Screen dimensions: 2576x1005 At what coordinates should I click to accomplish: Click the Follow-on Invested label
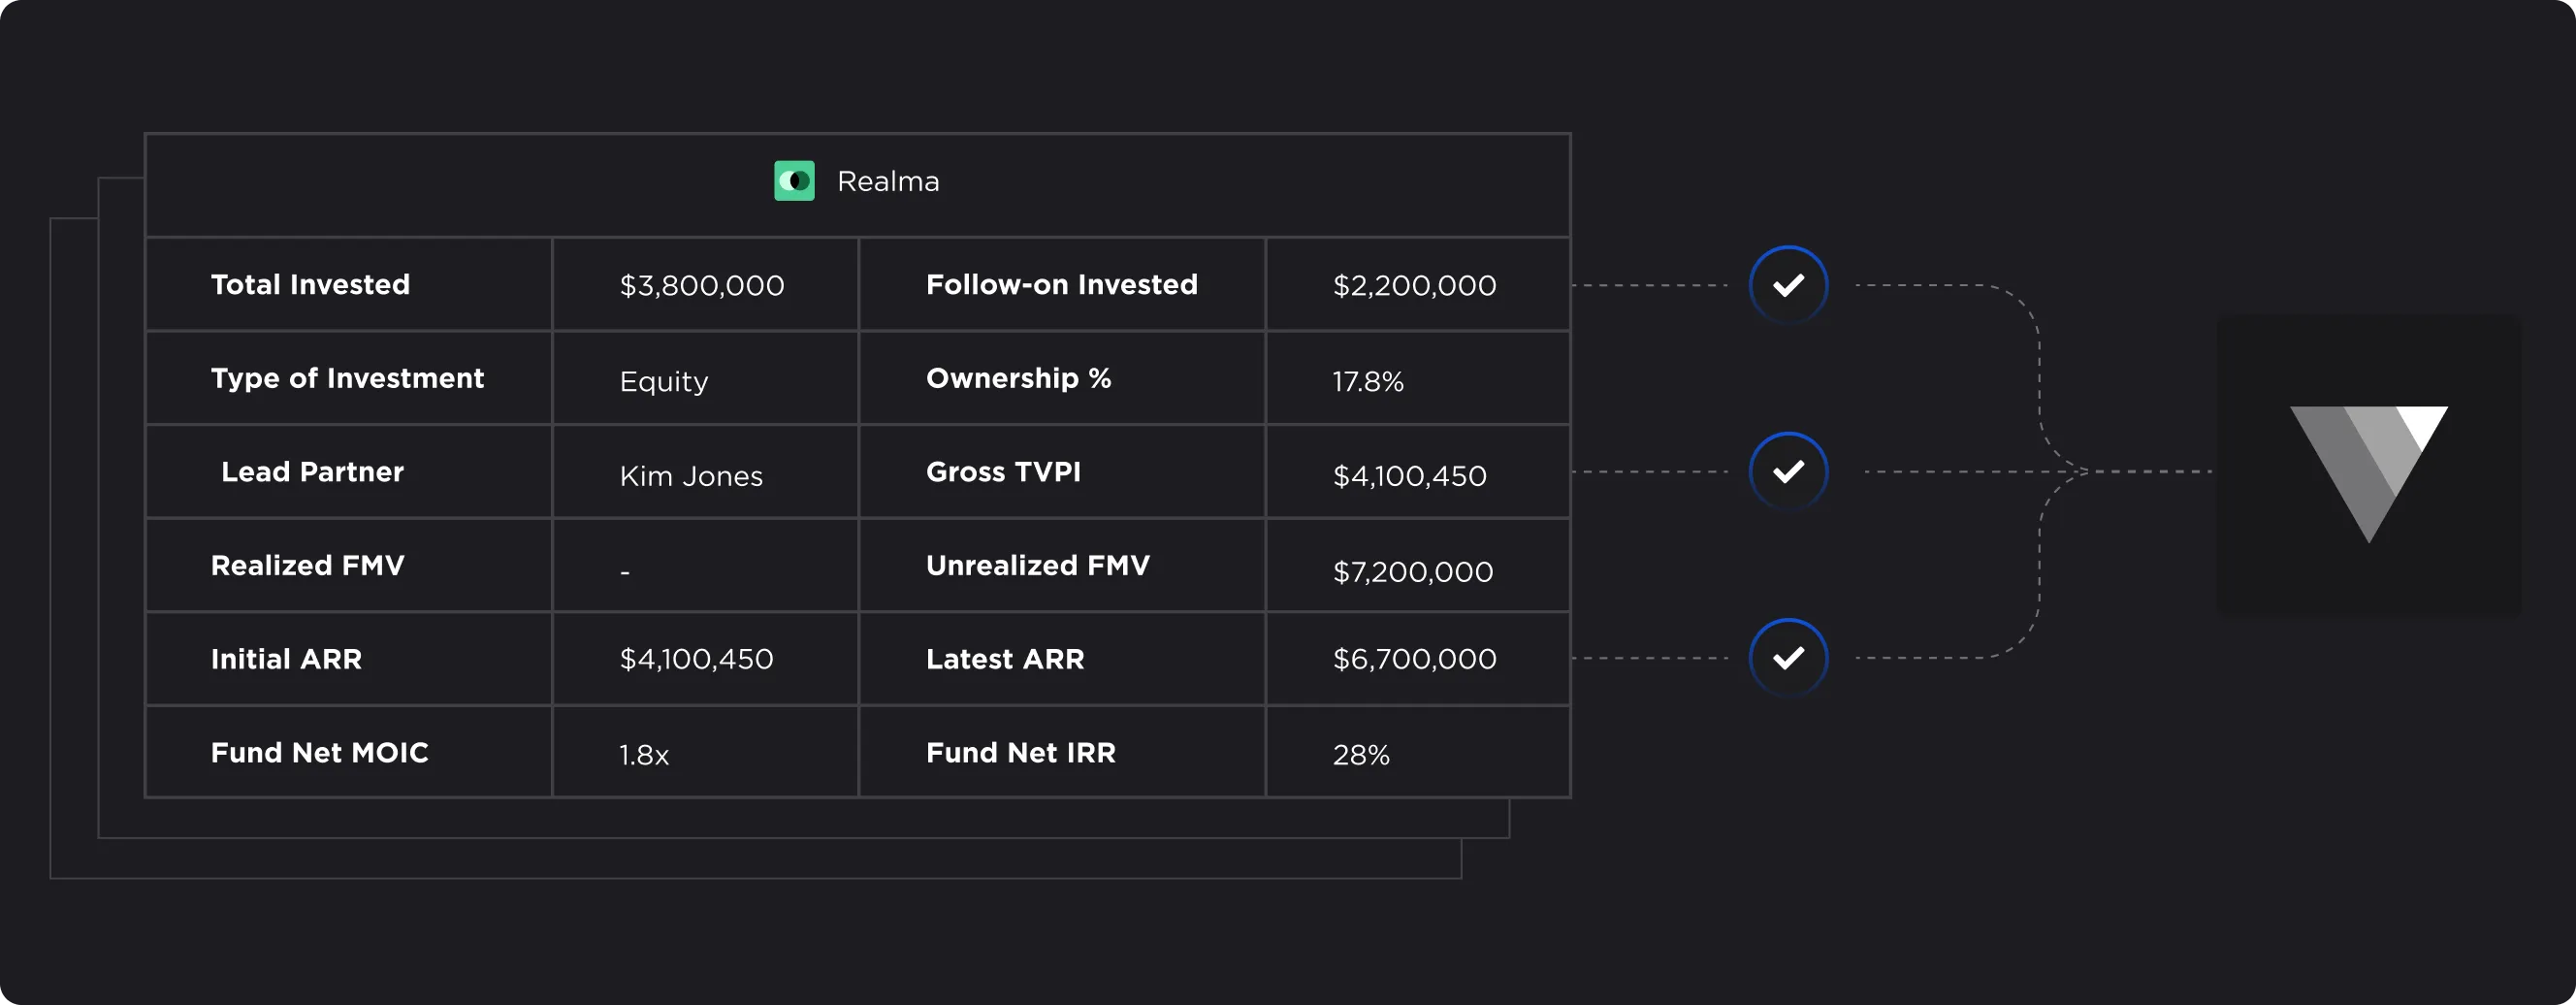(x=1061, y=285)
